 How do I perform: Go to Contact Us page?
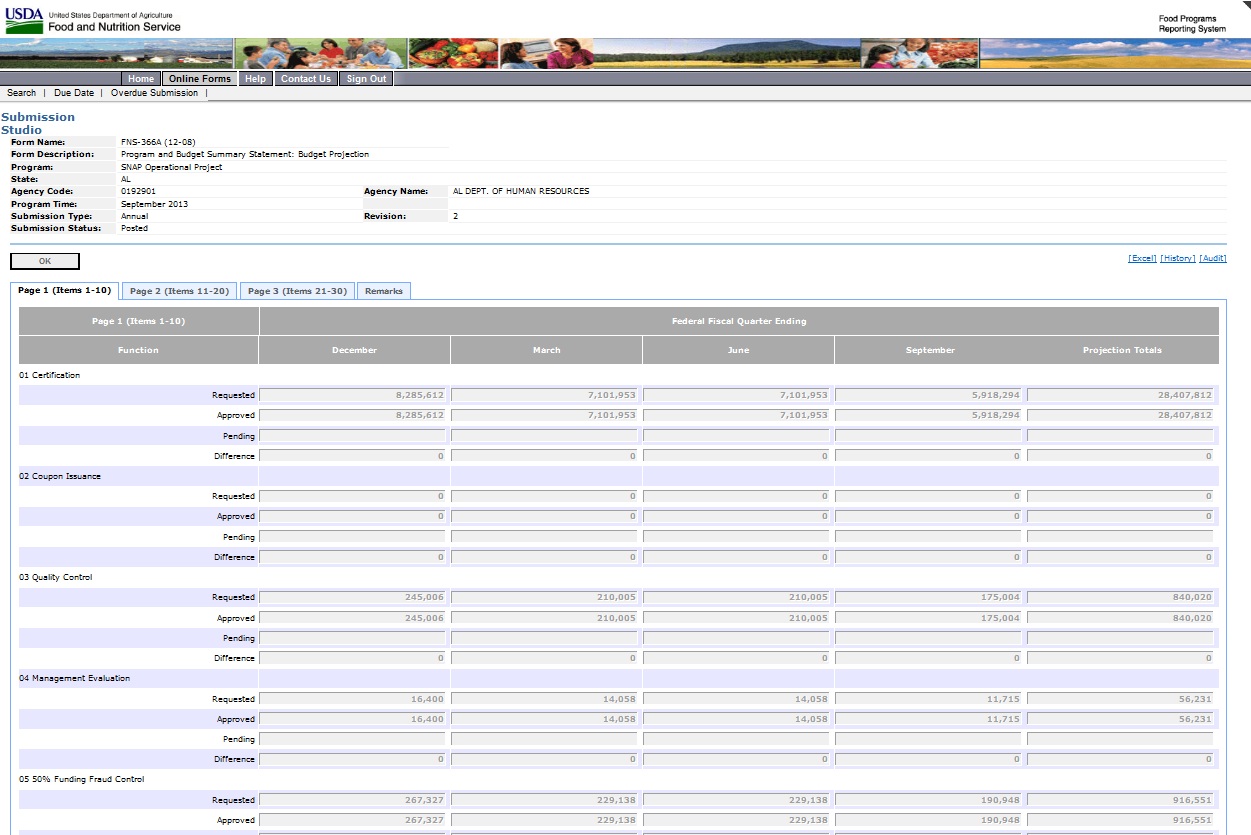point(305,79)
